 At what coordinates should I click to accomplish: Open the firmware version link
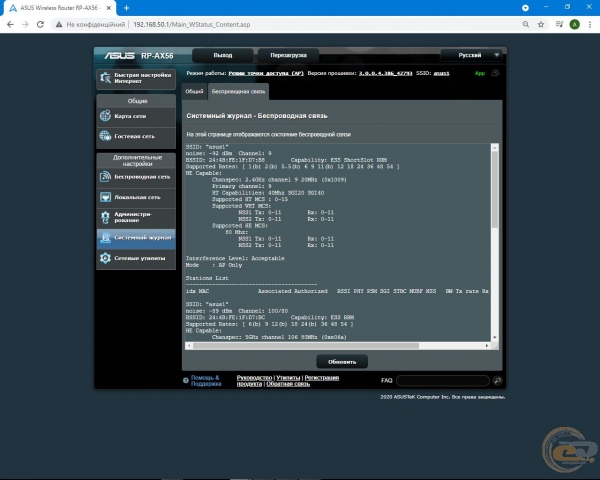point(385,73)
